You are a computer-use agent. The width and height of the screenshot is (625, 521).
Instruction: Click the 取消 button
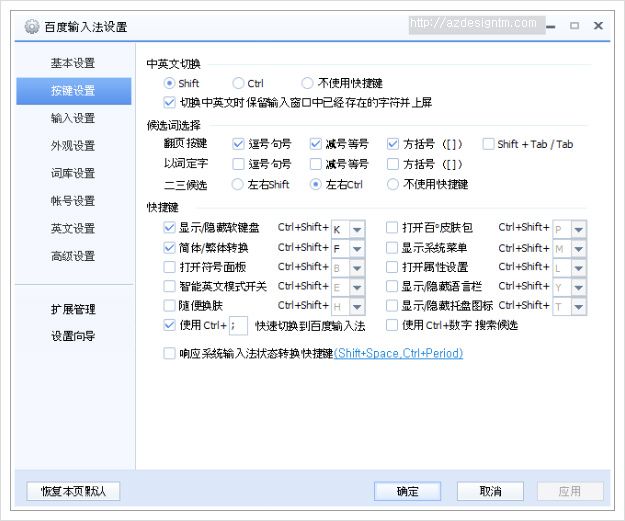(x=490, y=491)
